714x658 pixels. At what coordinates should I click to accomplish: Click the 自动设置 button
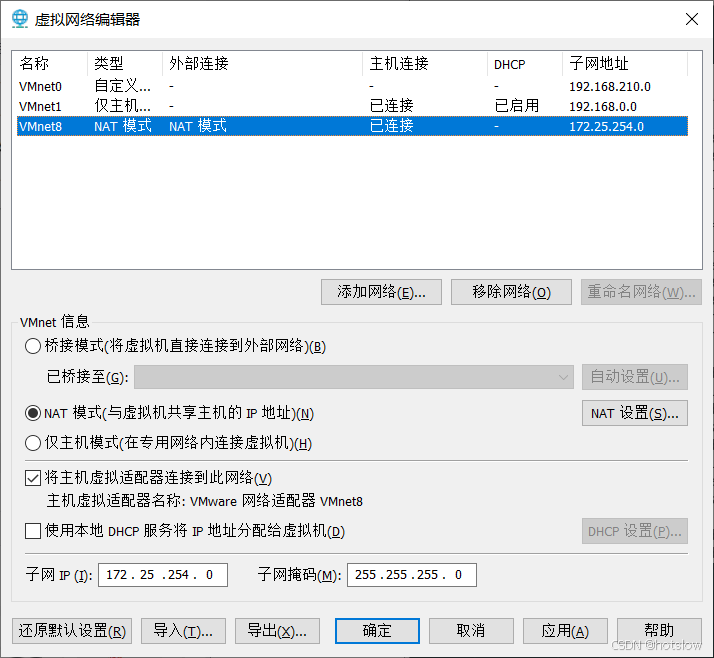tap(635, 377)
